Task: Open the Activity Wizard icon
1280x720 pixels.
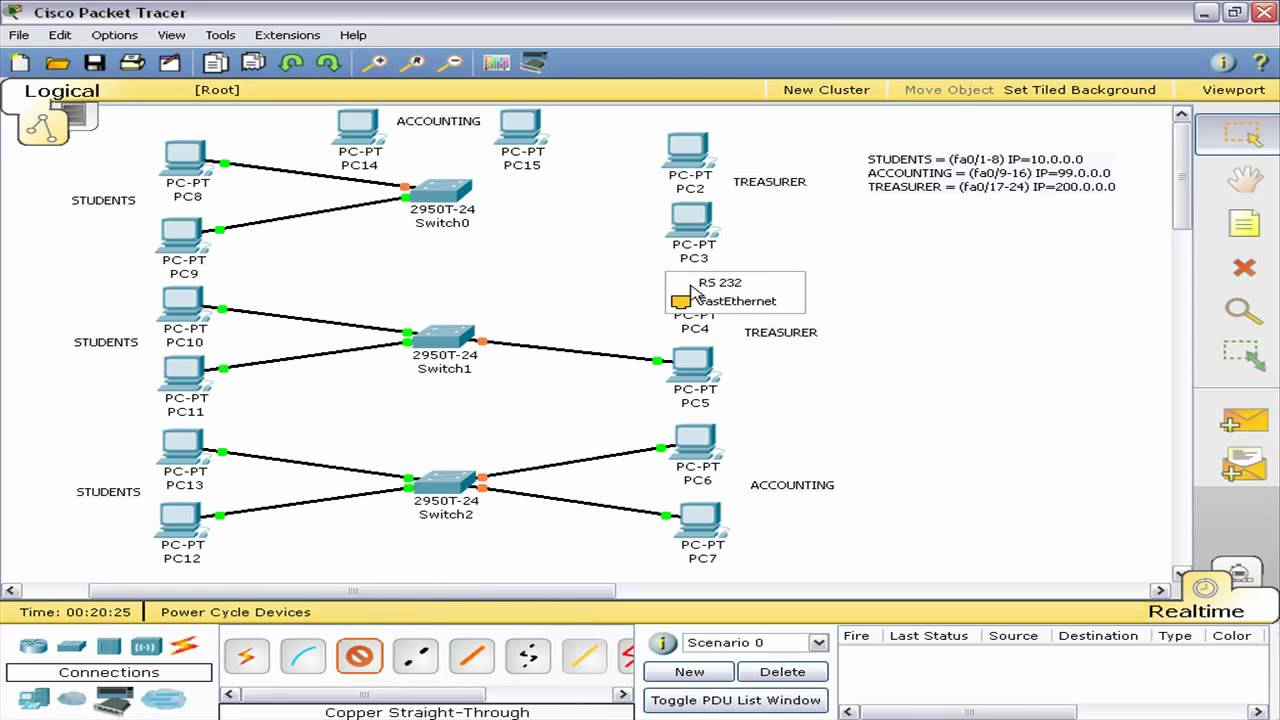Action: pyautogui.click(x=170, y=63)
